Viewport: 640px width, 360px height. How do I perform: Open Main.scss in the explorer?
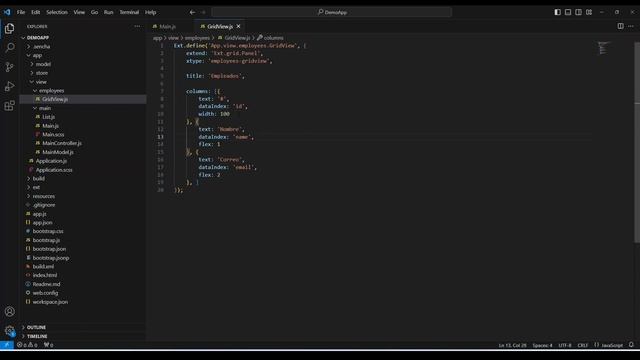coord(53,135)
